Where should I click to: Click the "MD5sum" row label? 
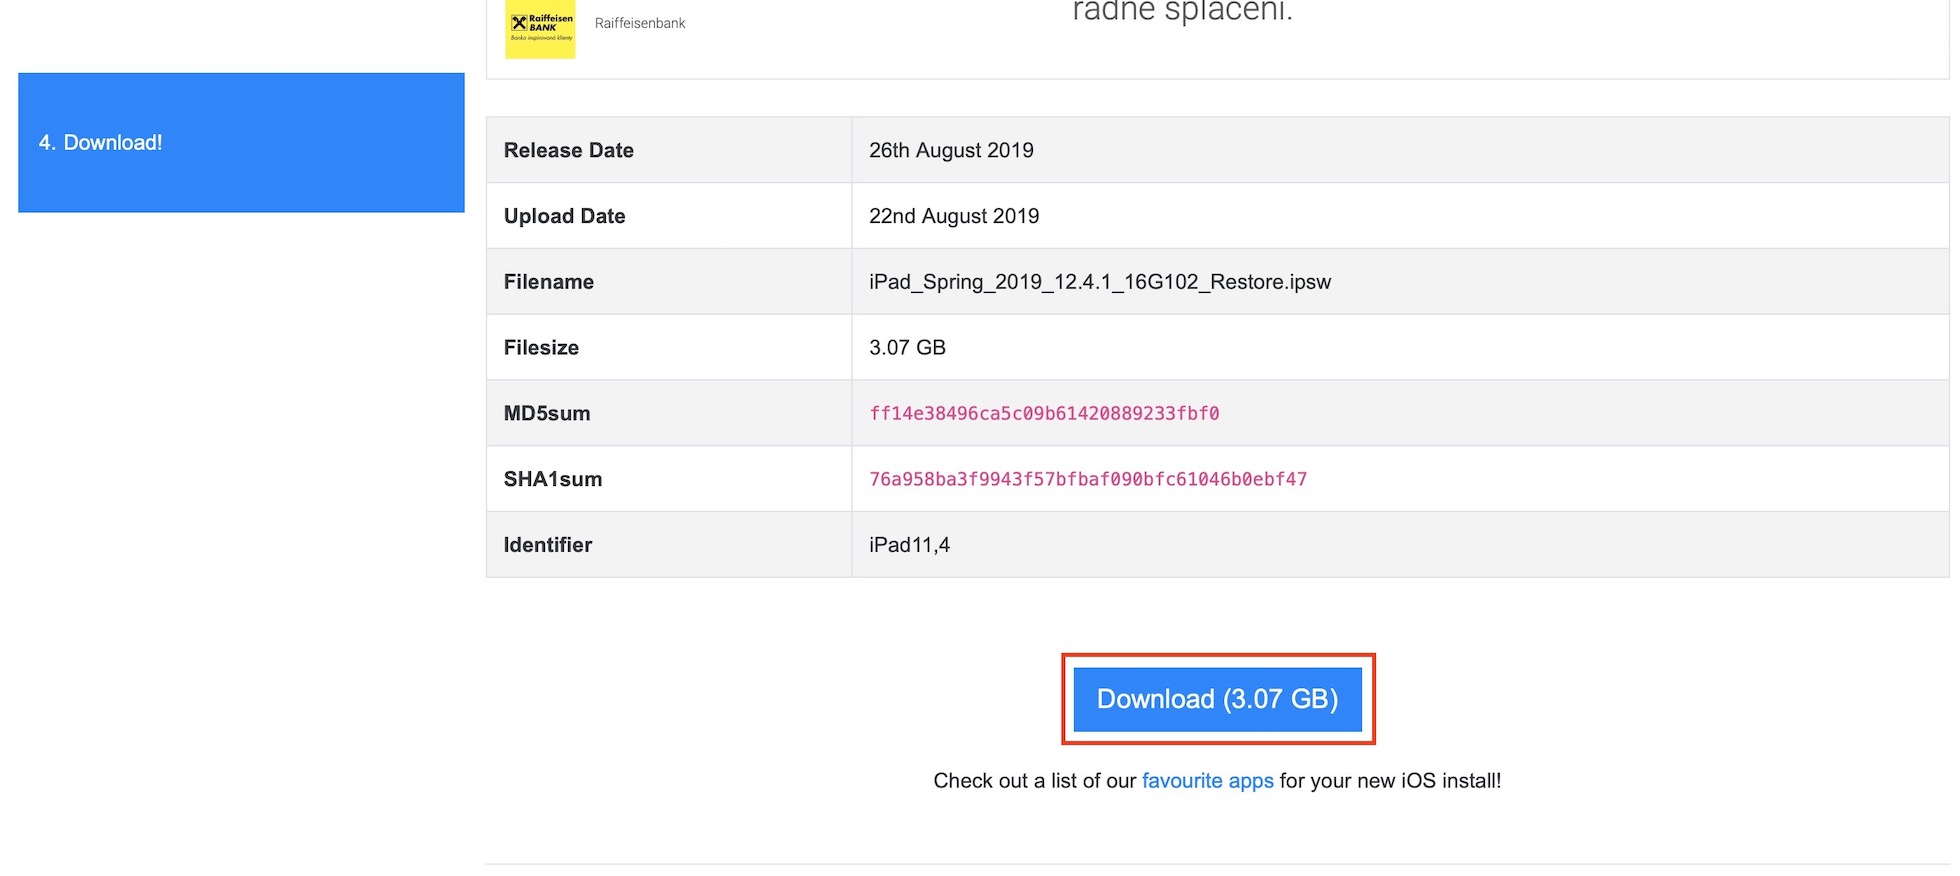547,413
